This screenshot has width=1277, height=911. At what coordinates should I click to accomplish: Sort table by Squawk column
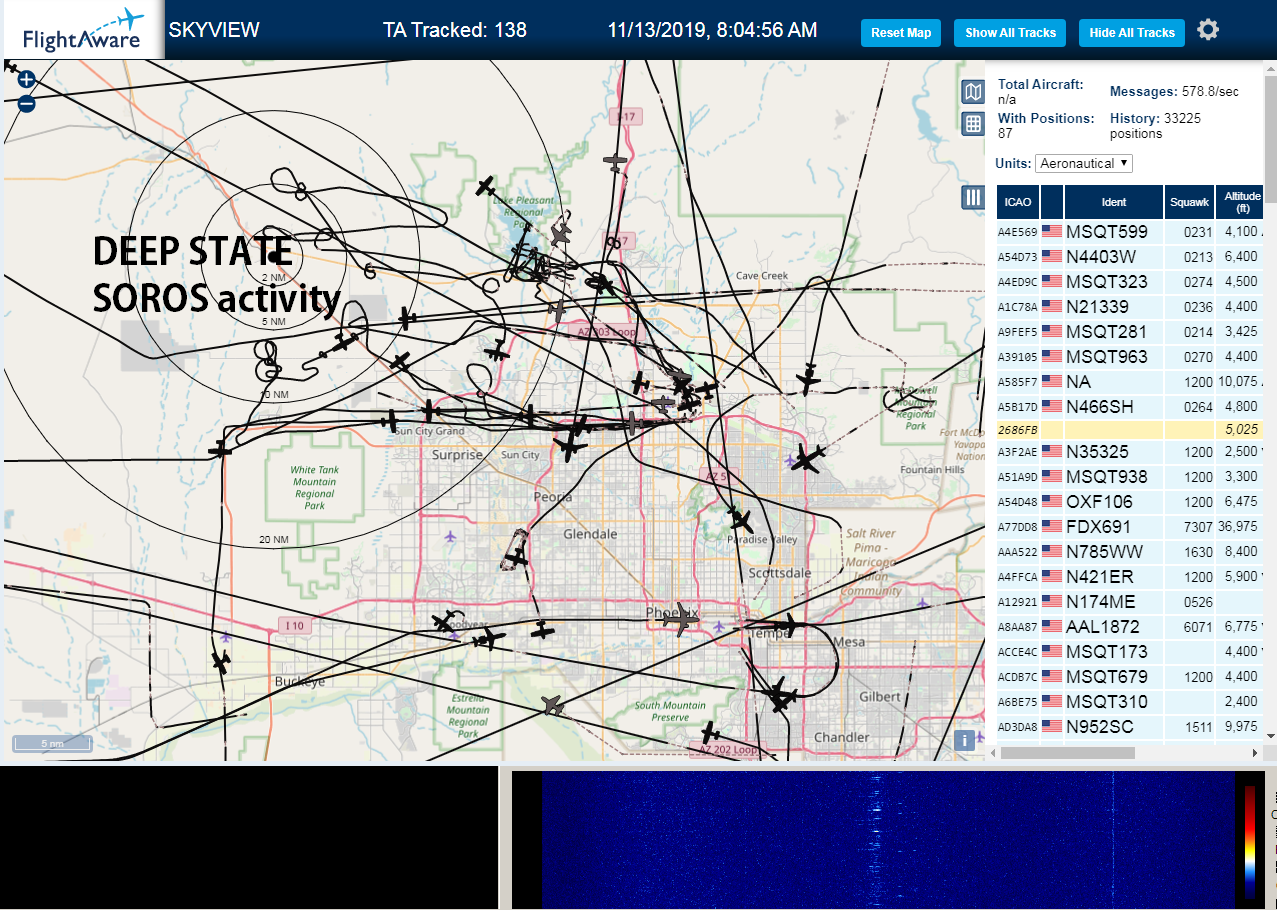1189,202
